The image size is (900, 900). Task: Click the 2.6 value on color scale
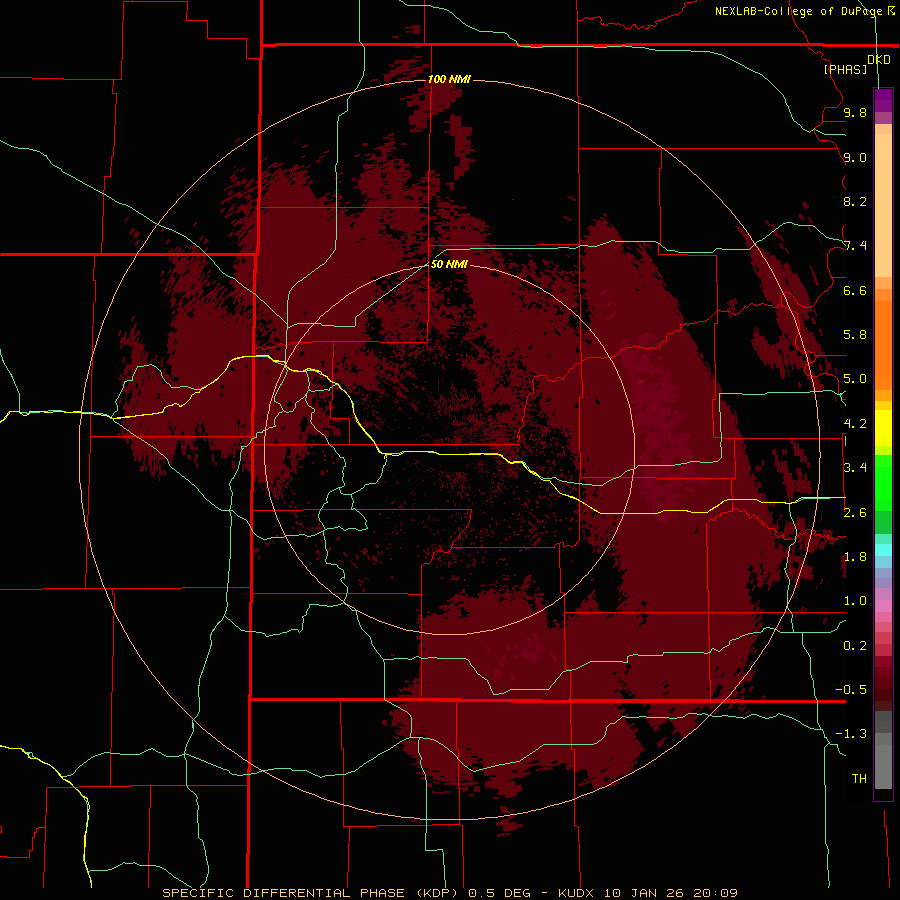pyautogui.click(x=855, y=513)
